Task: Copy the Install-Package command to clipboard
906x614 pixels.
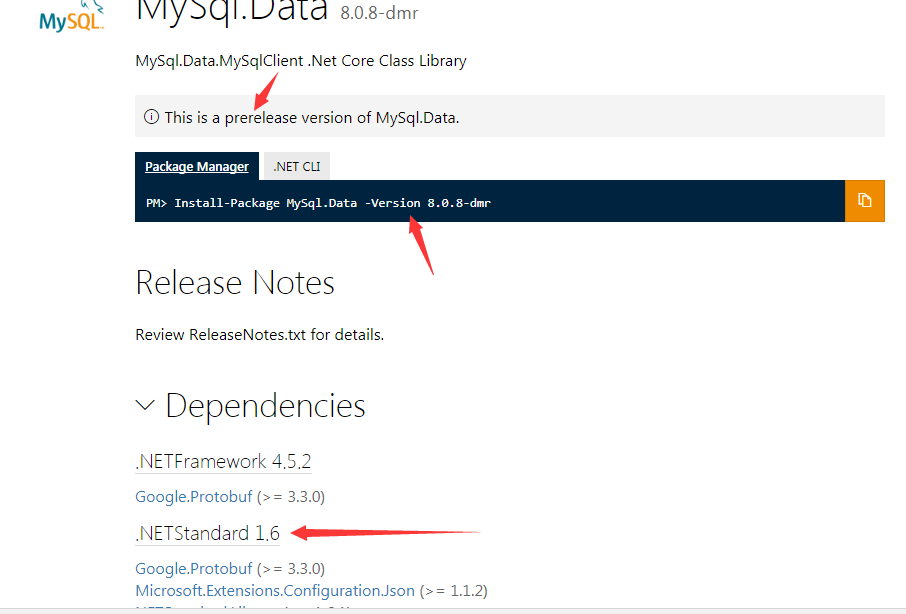Action: click(x=864, y=200)
